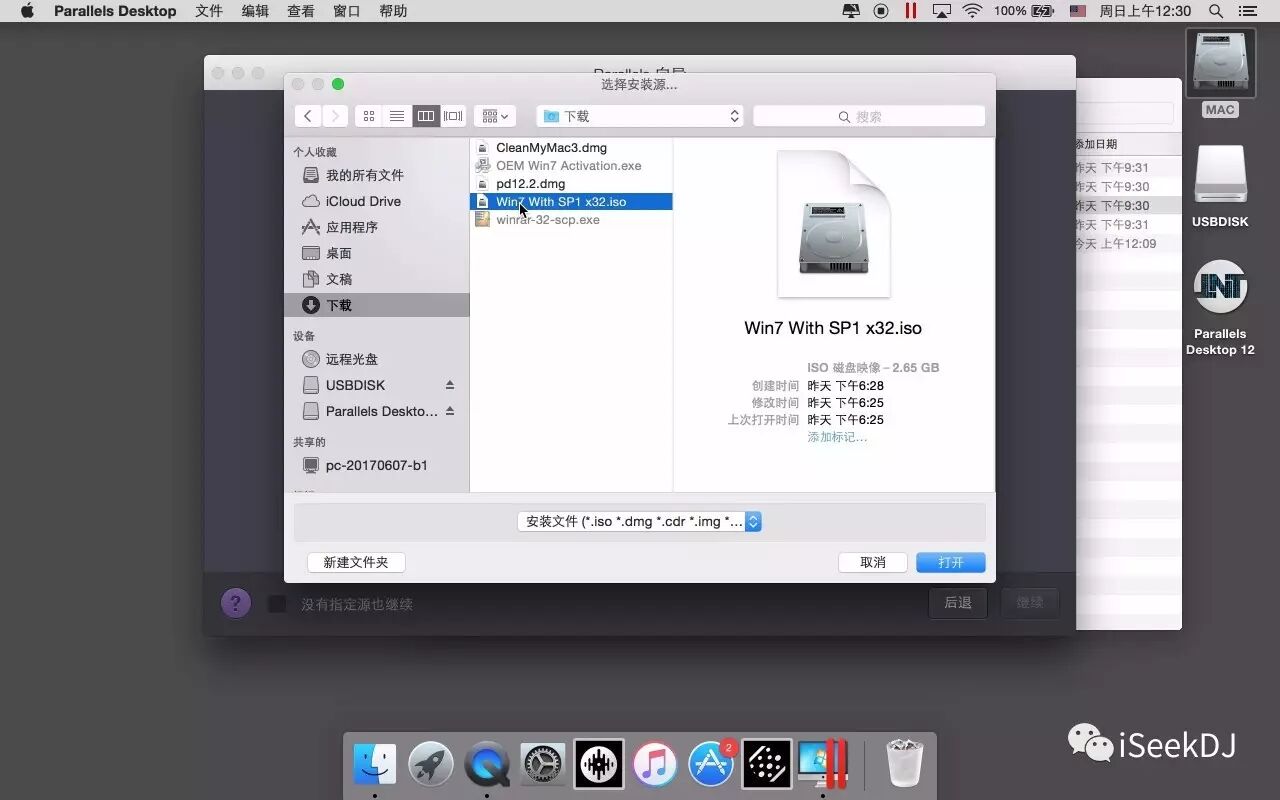Switch to column view

point(426,116)
